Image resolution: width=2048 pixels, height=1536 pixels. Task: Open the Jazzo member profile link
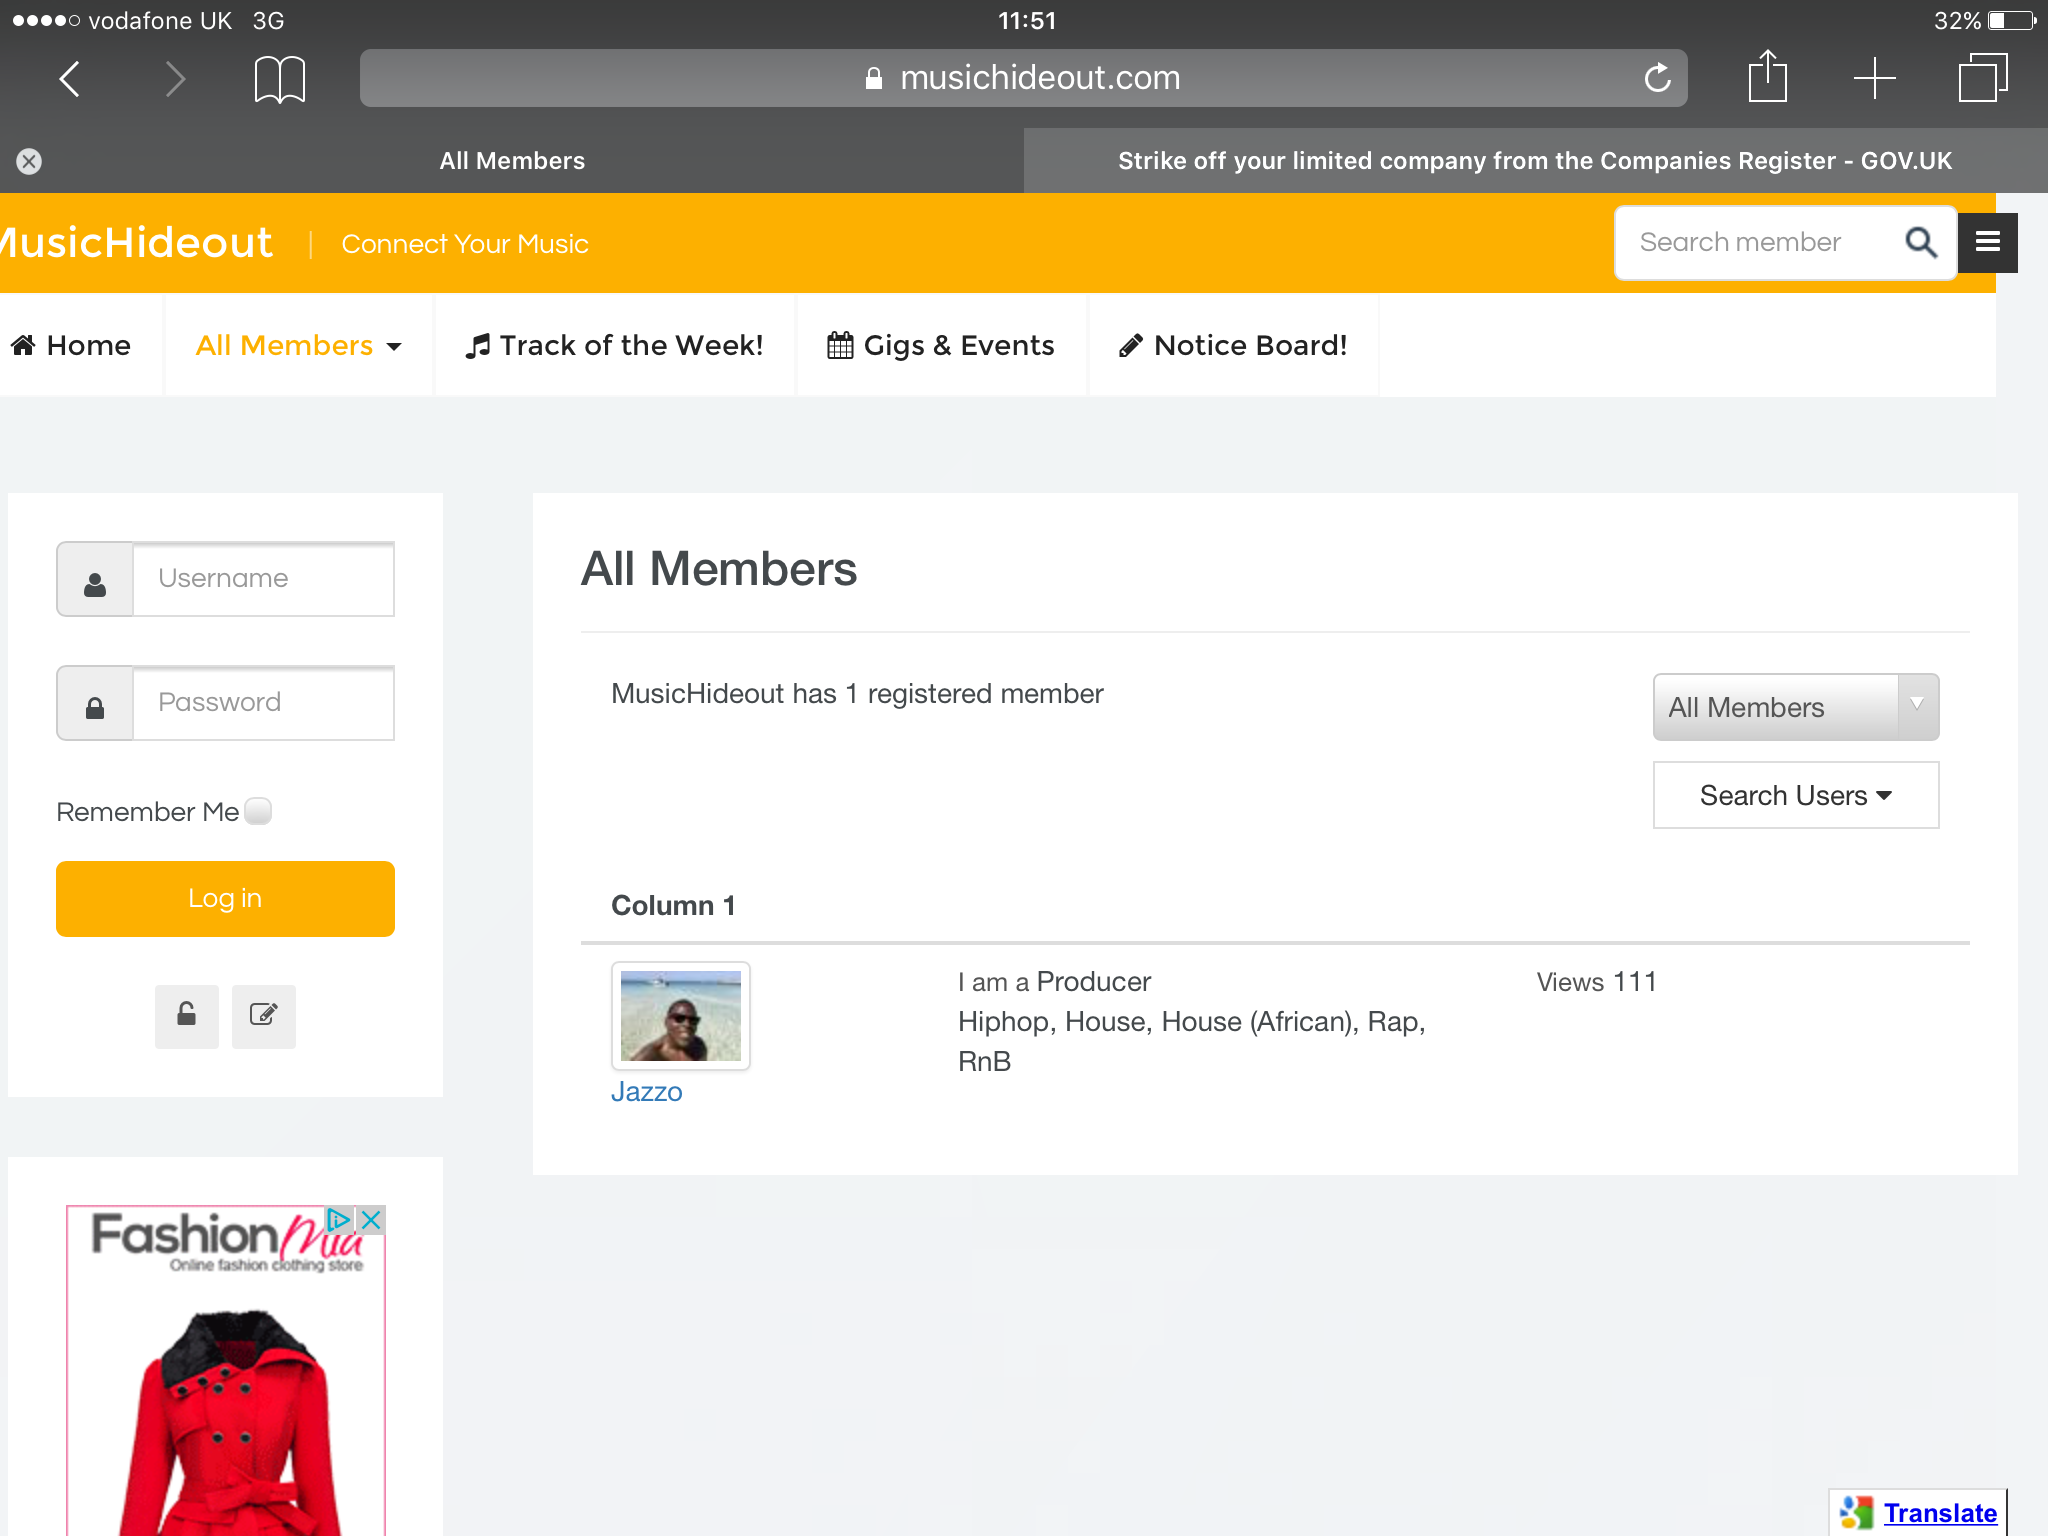pyautogui.click(x=646, y=1092)
